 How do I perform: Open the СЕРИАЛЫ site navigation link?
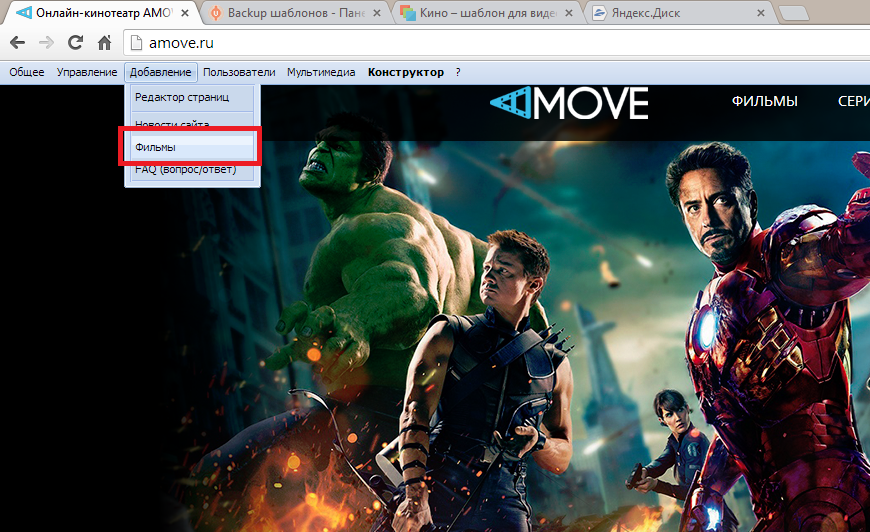[853, 101]
